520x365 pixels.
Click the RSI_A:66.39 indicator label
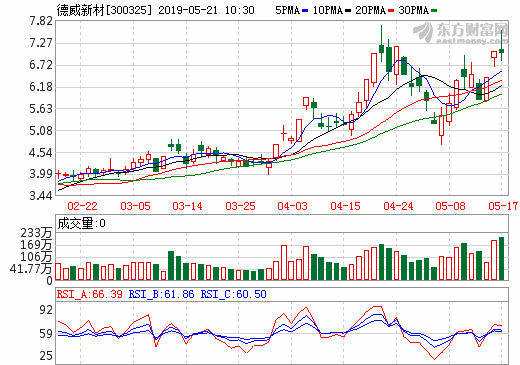pyautogui.click(x=90, y=294)
